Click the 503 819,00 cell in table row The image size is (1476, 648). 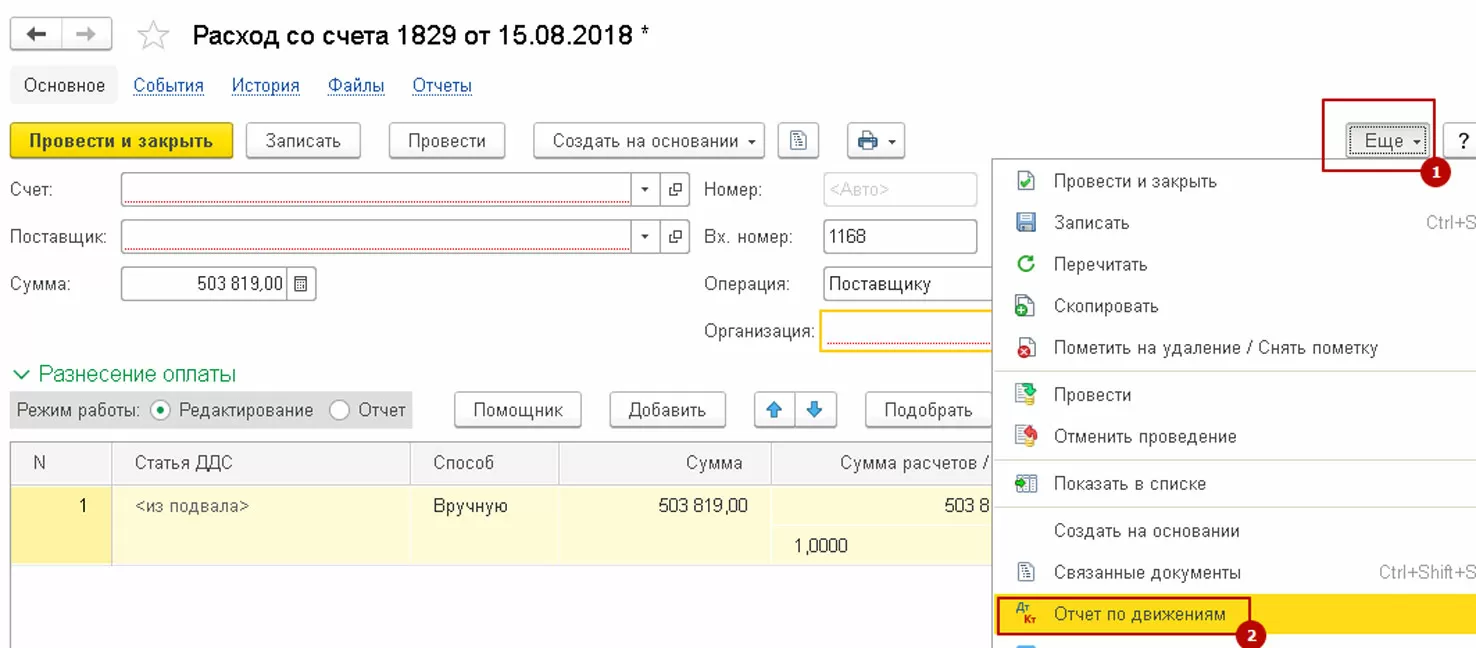click(x=665, y=506)
